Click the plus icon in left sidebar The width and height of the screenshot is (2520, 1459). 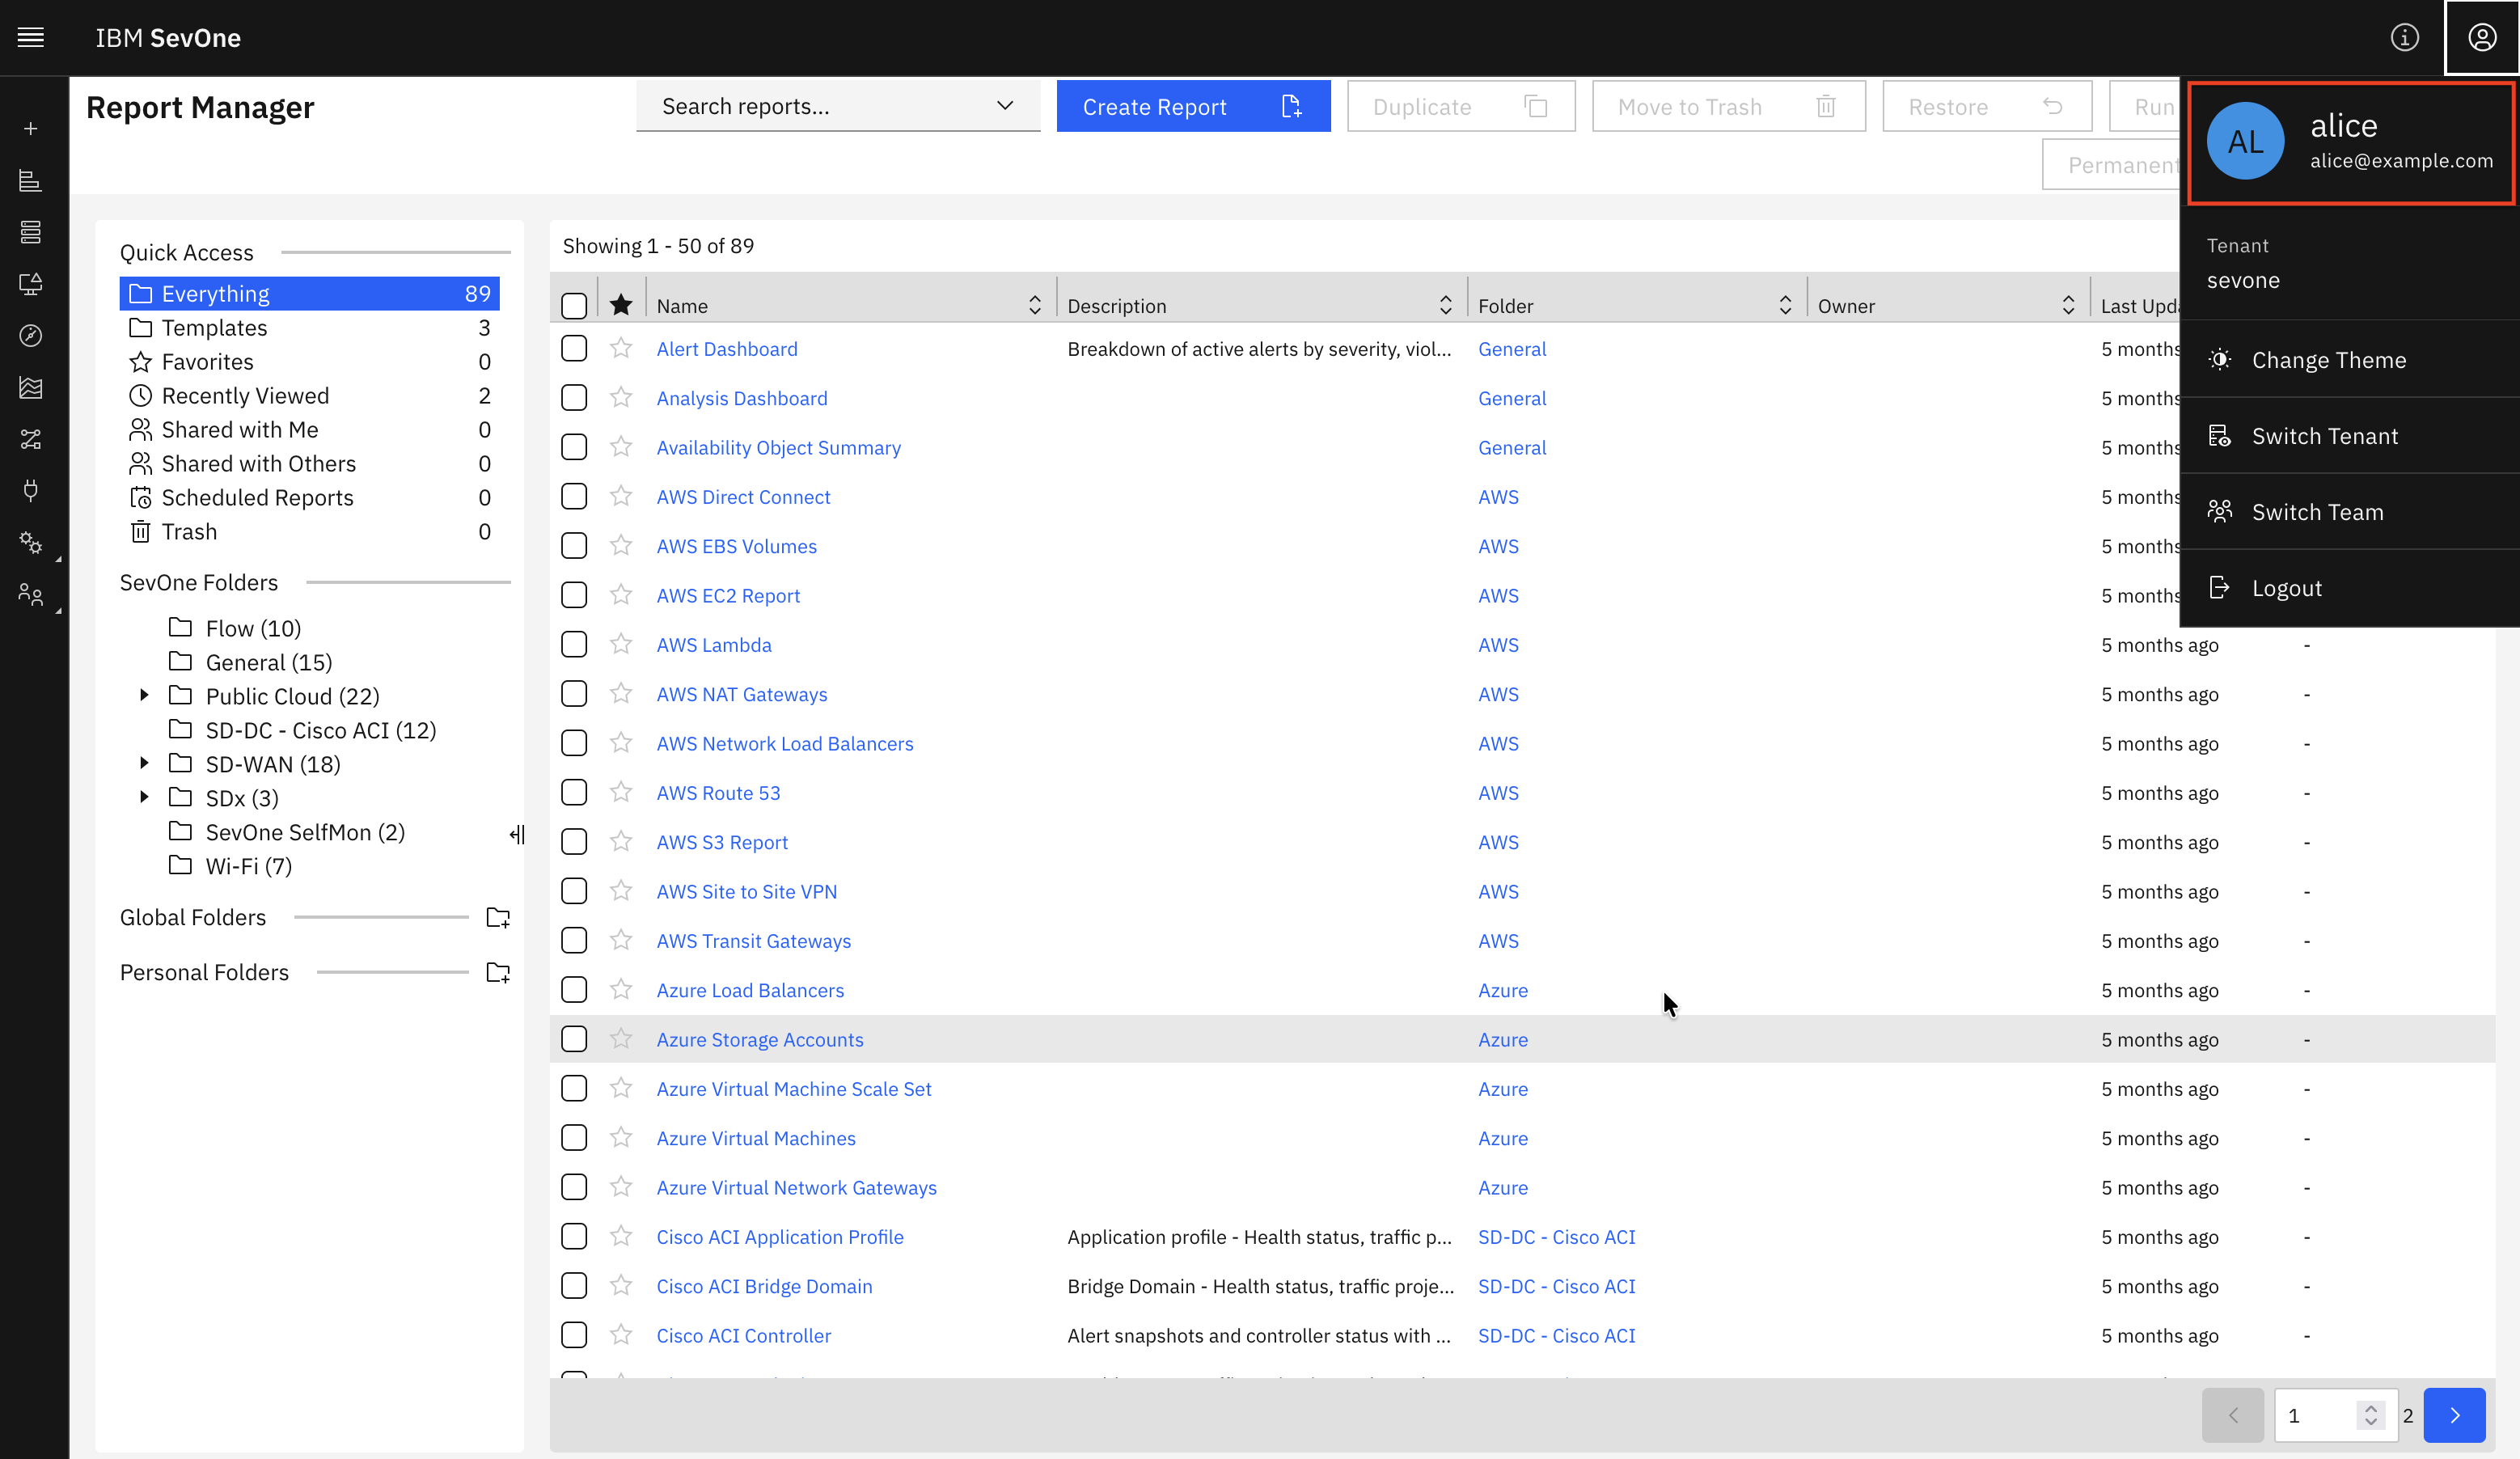[31, 129]
